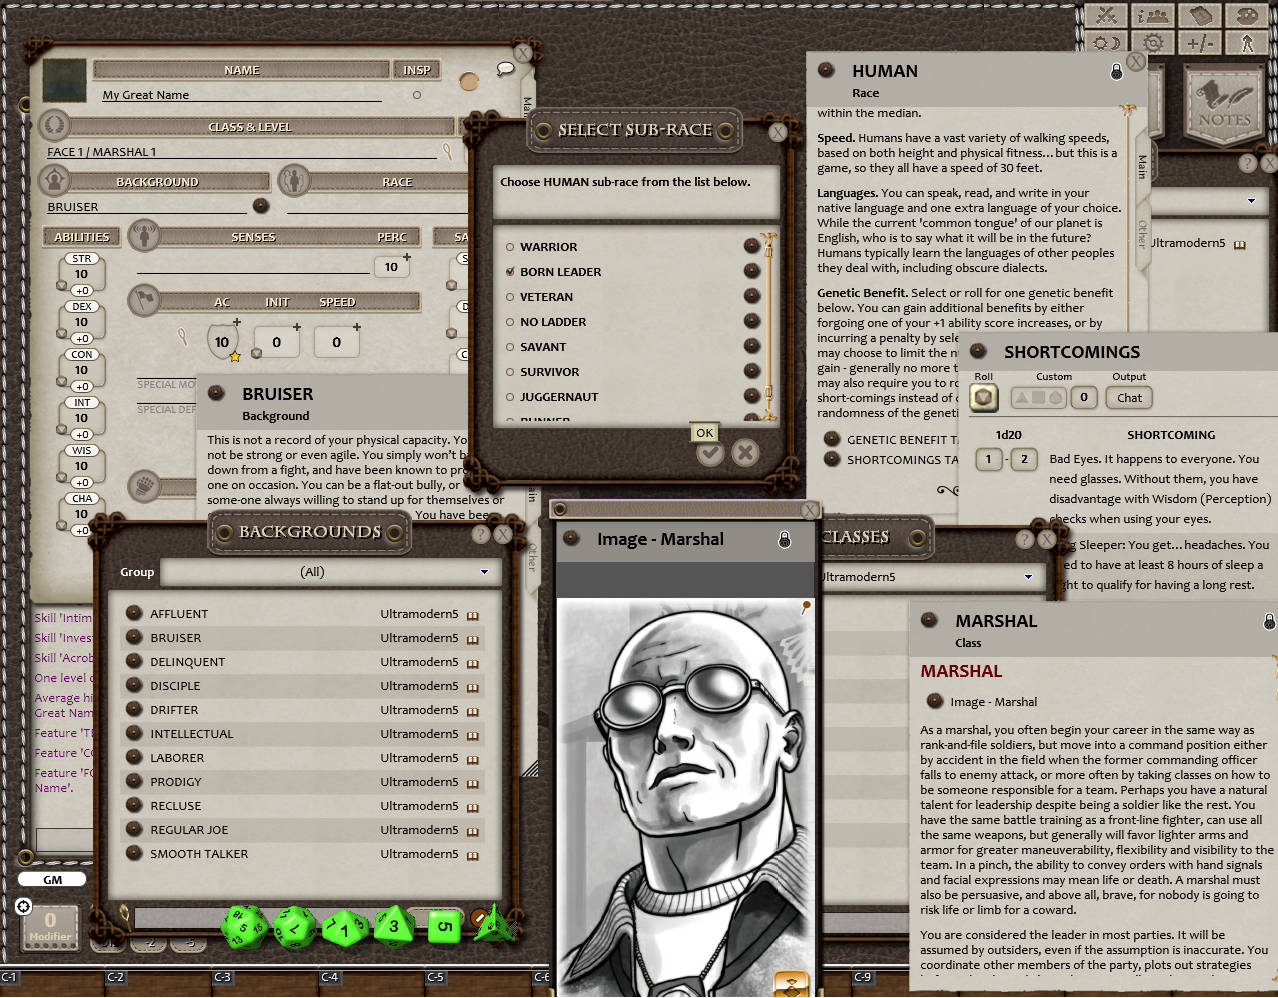The height and width of the screenshot is (998, 1278).
Task: Open the Ultramodern5 classes module dropdown
Action: [1028, 577]
